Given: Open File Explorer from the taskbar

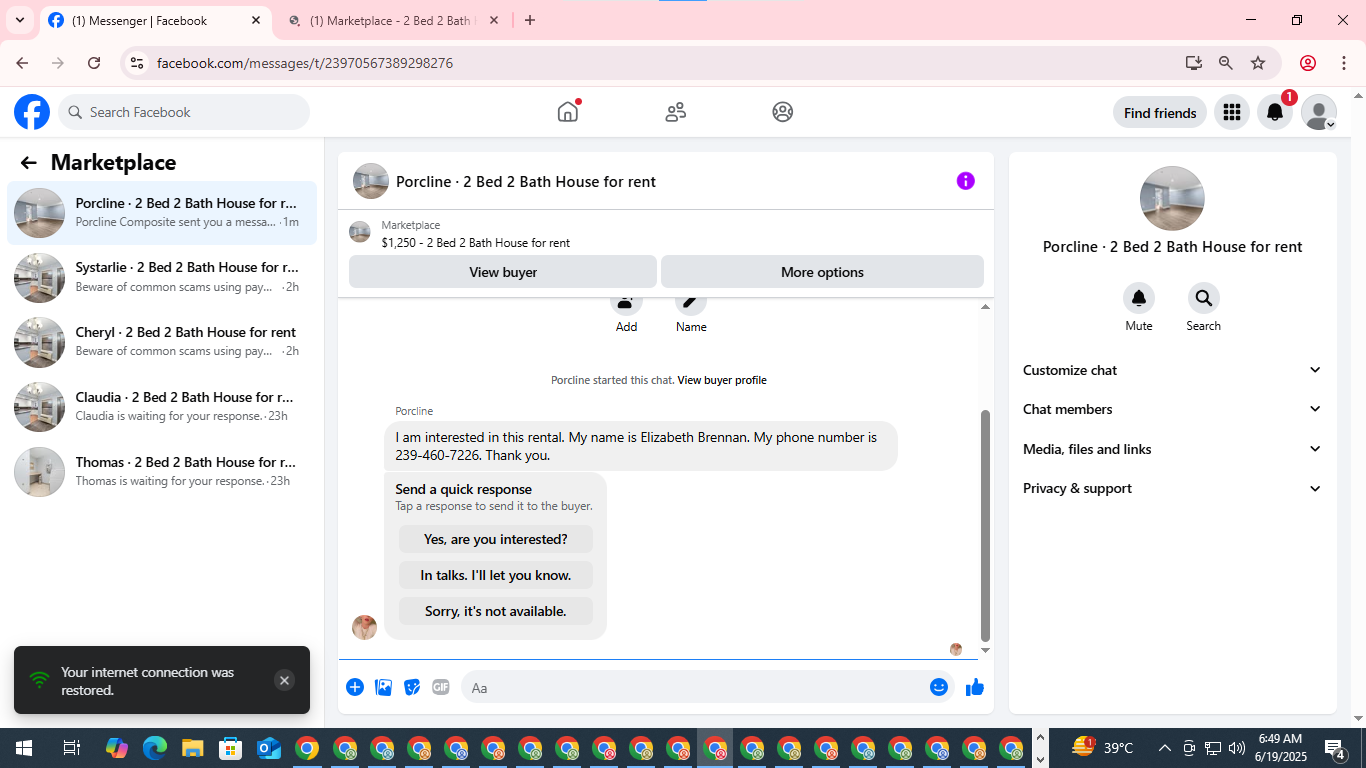Looking at the screenshot, I should click(x=193, y=748).
